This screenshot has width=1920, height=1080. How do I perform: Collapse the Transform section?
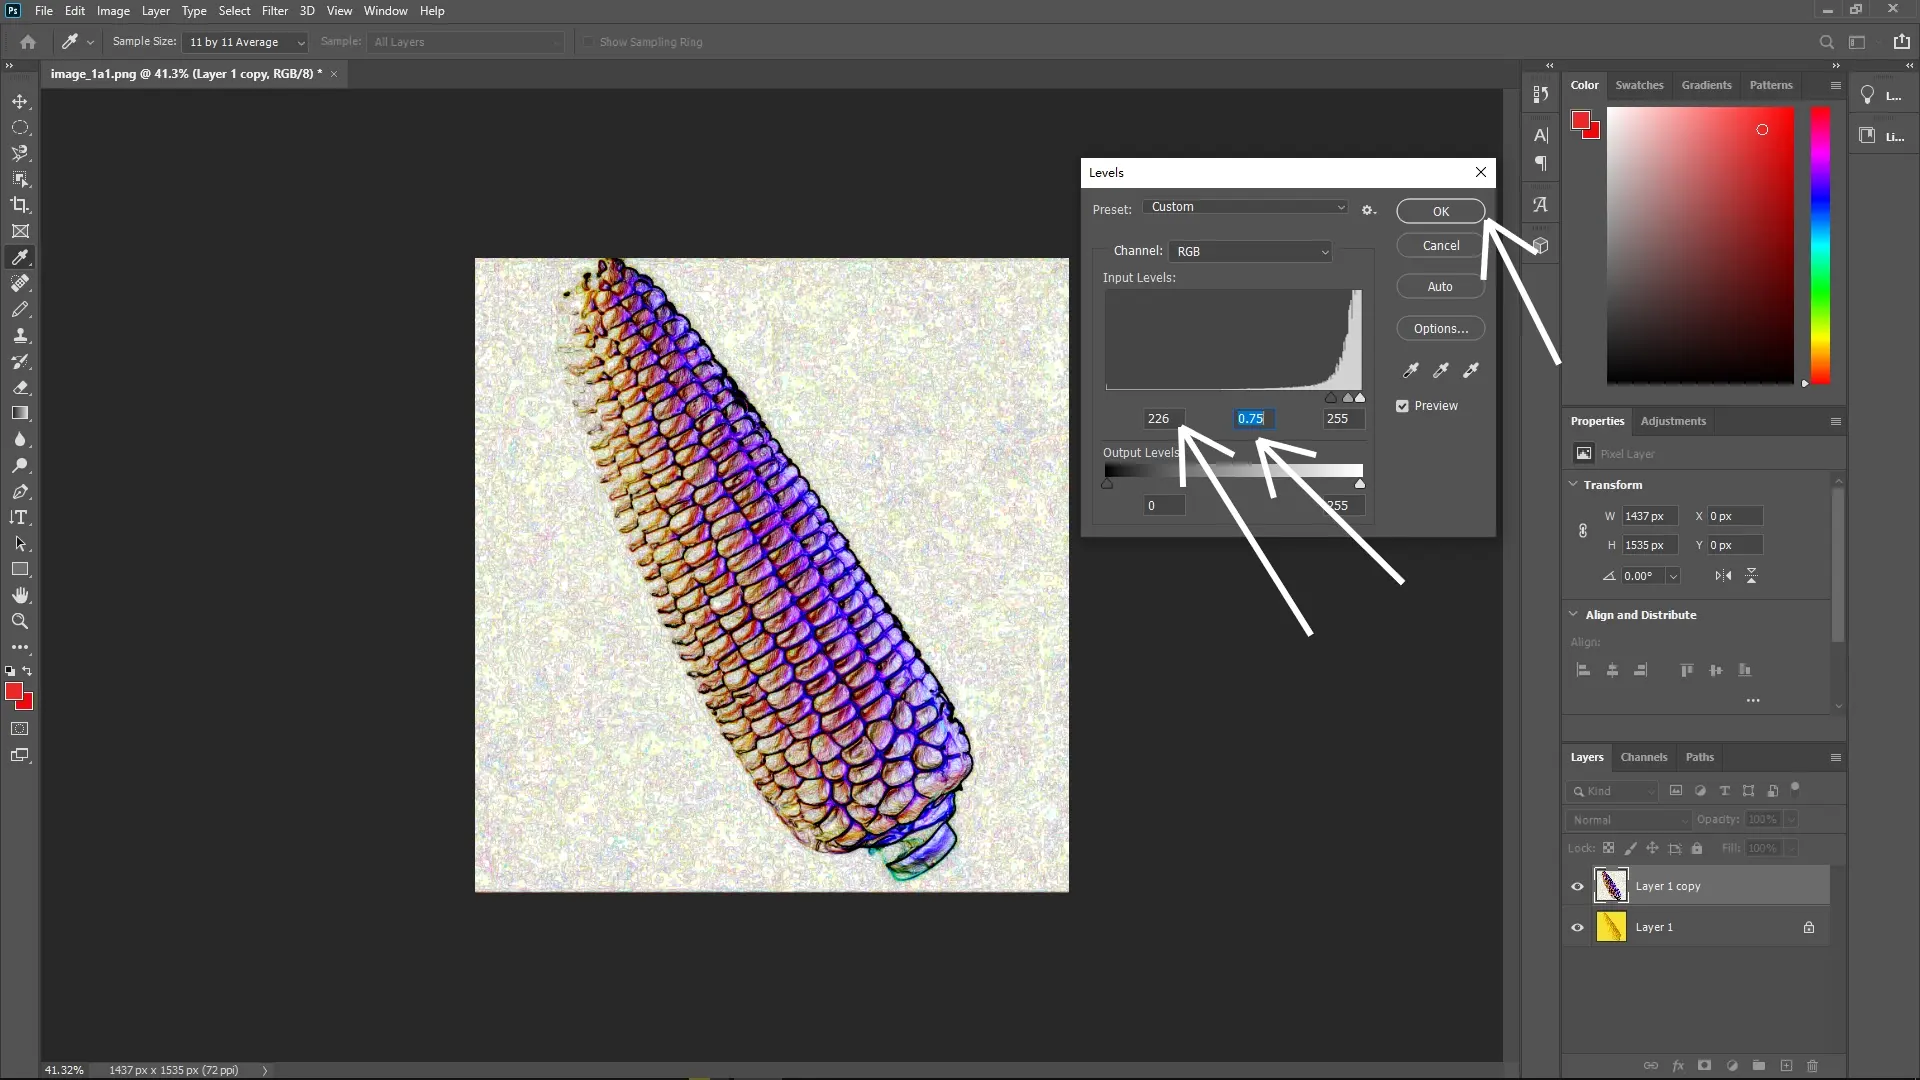[1573, 484]
